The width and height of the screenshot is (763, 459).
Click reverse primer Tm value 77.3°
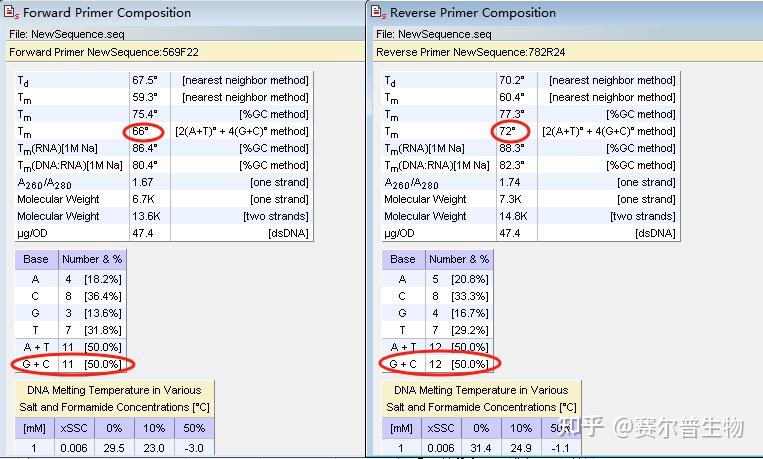tap(511, 114)
